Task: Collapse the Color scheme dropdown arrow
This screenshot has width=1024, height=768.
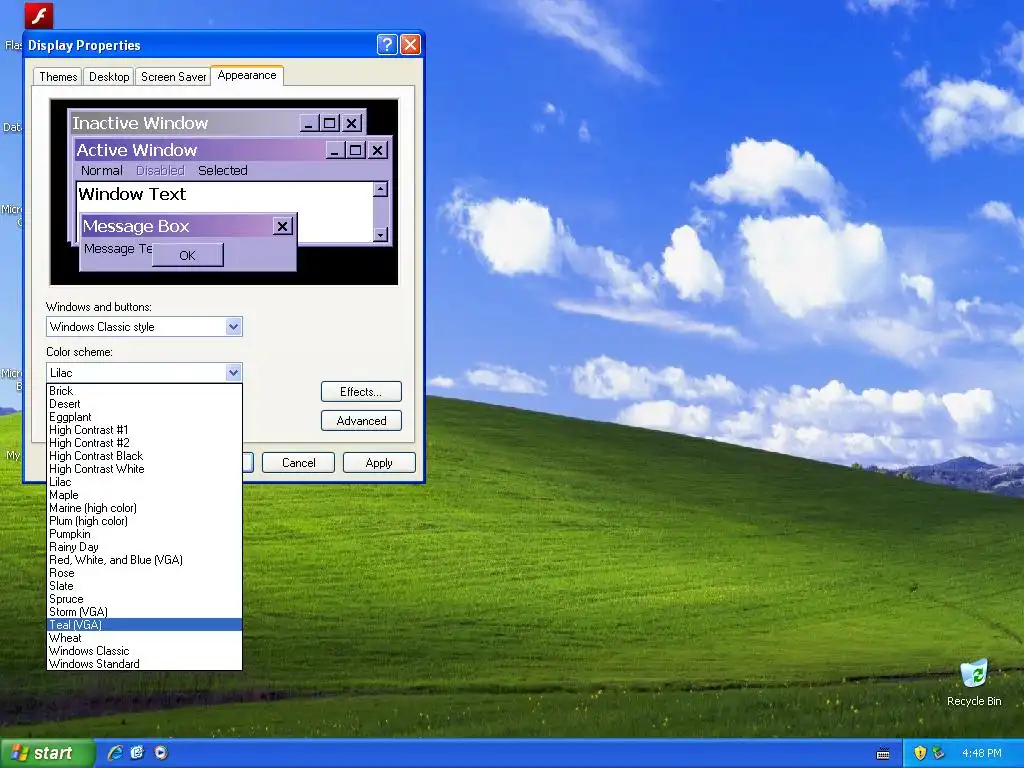Action: point(233,372)
